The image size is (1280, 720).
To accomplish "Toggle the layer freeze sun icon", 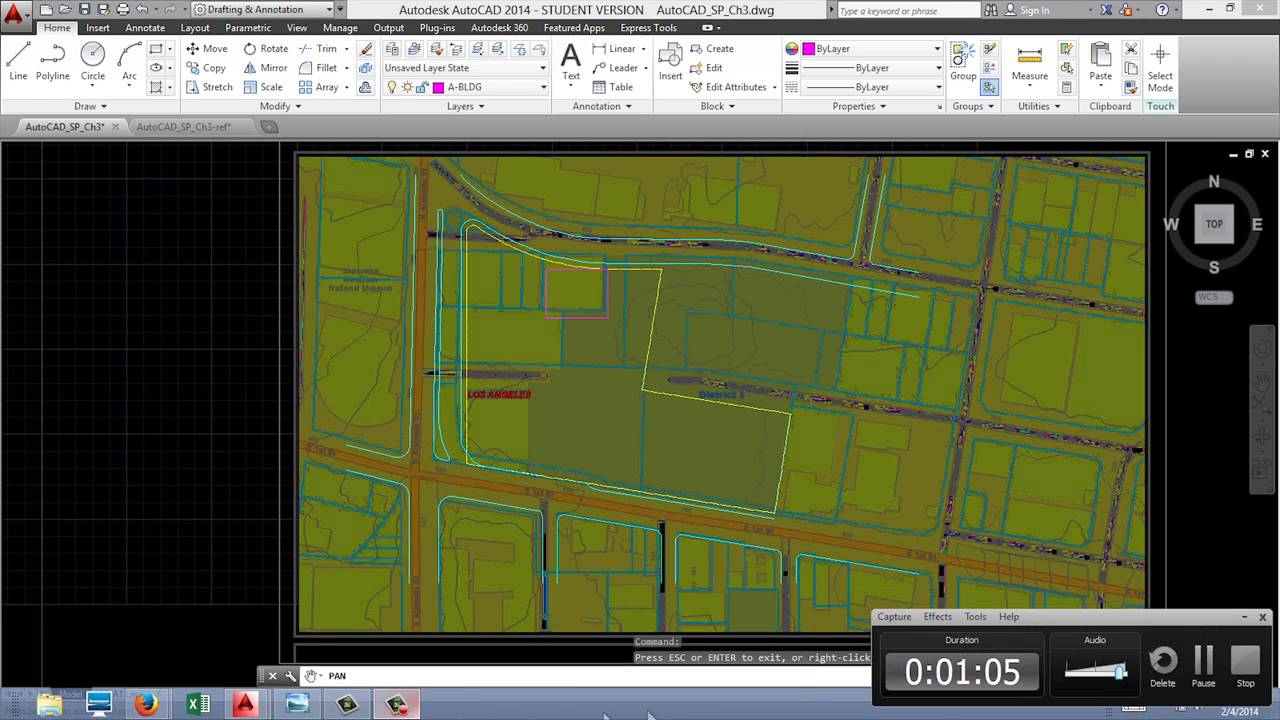I will [407, 88].
